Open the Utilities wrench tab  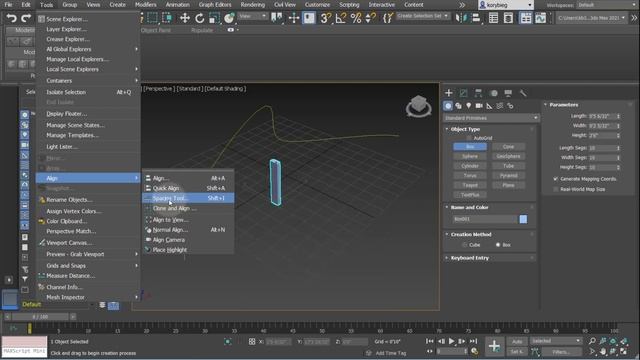coord(523,93)
